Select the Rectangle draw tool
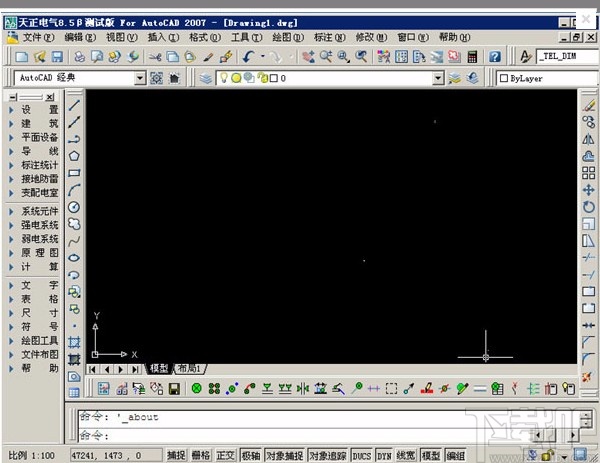Image resolution: width=600 pixels, height=463 pixels. click(74, 173)
